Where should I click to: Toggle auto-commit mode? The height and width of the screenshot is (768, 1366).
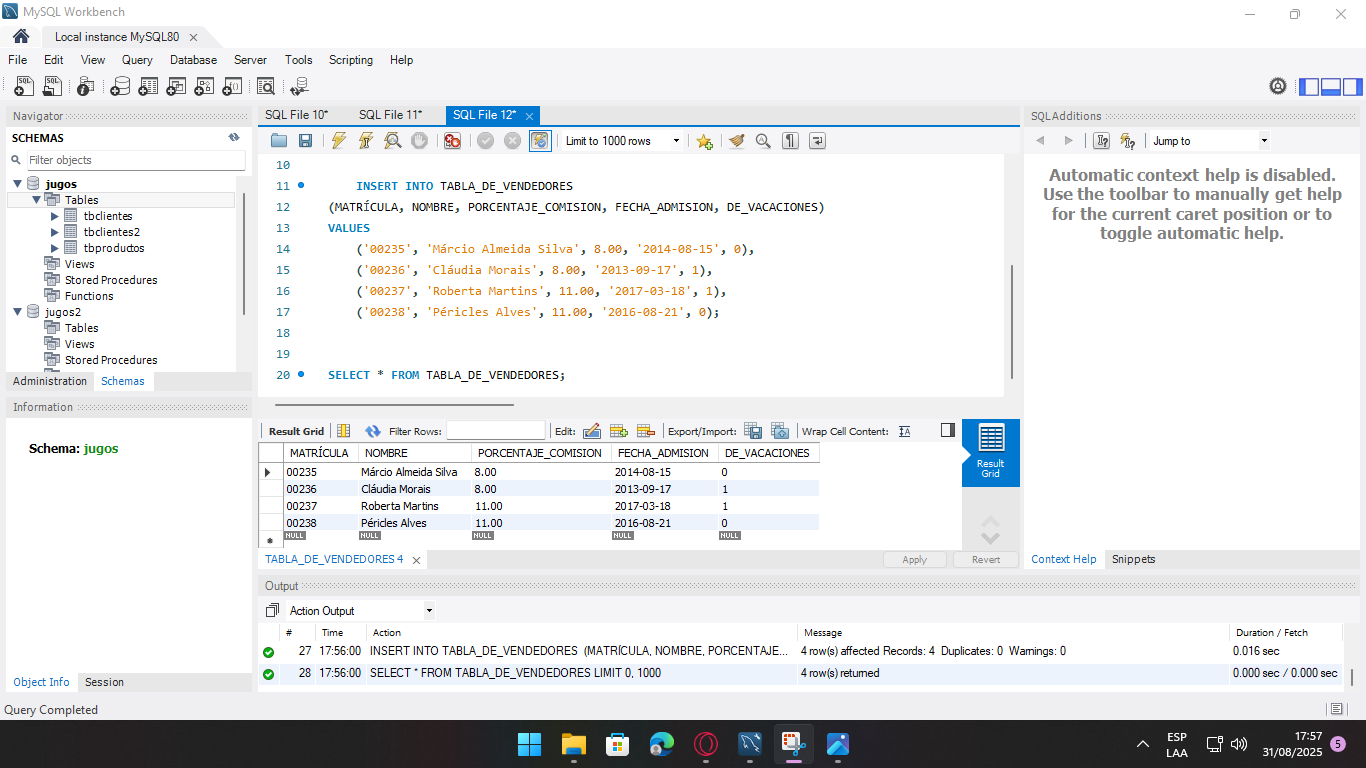pos(540,141)
